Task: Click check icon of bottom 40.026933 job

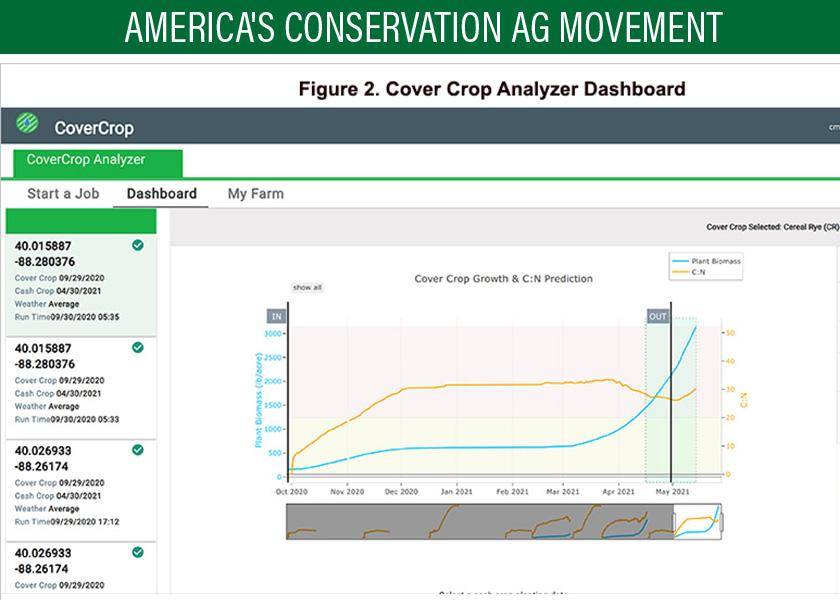Action: click(138, 552)
